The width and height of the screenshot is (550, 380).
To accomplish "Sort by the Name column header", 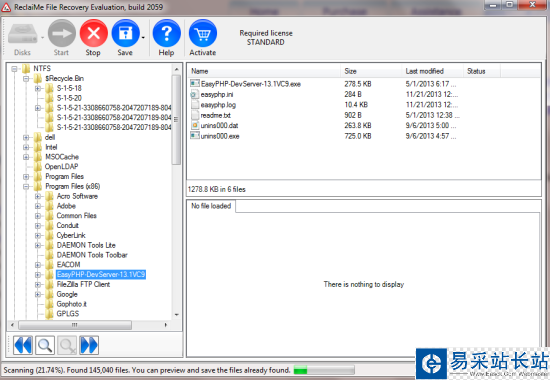I will click(264, 71).
